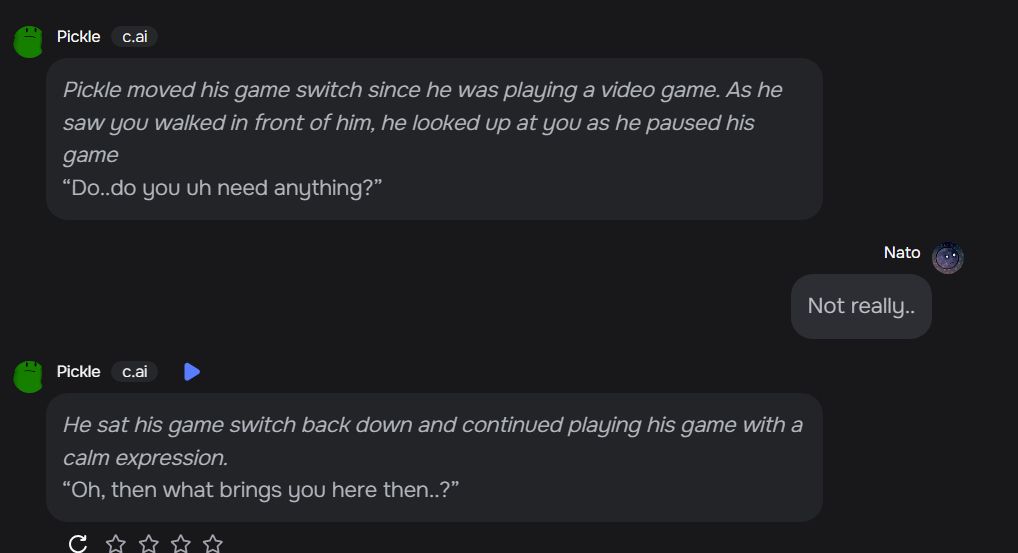
Task: Click the c.ai badge beside the play icon
Action: [x=134, y=372]
